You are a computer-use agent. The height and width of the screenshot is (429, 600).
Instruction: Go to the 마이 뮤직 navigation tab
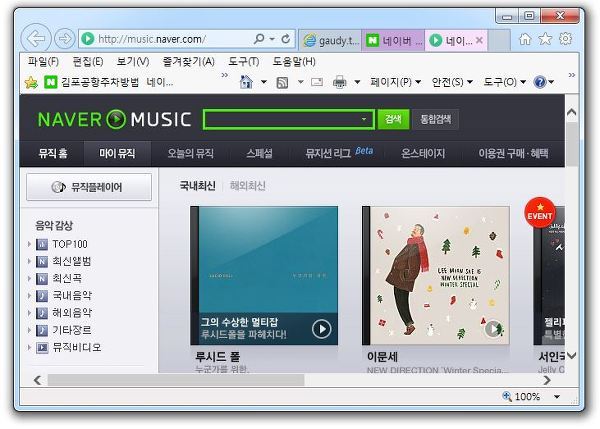click(x=117, y=153)
